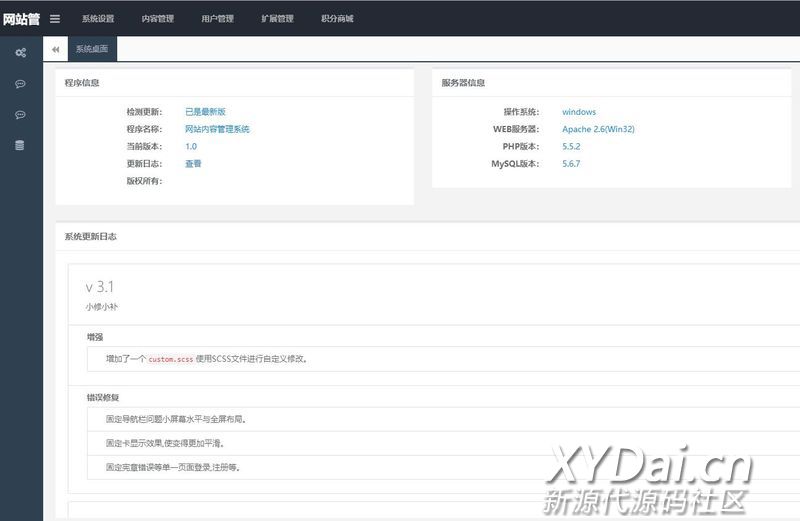800x521 pixels.
Task: Open the gears settings icon in sidebar
Action: coord(20,53)
